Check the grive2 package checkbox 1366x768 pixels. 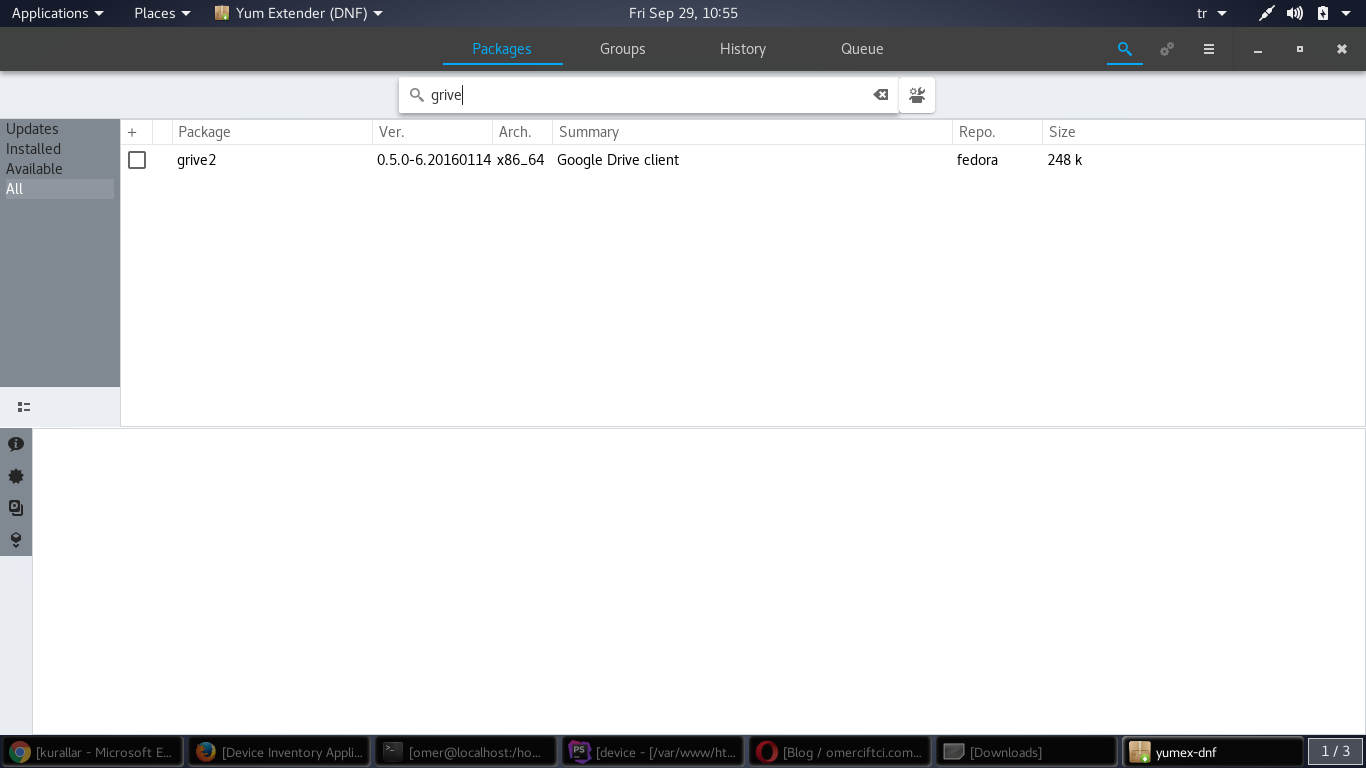pyautogui.click(x=137, y=160)
